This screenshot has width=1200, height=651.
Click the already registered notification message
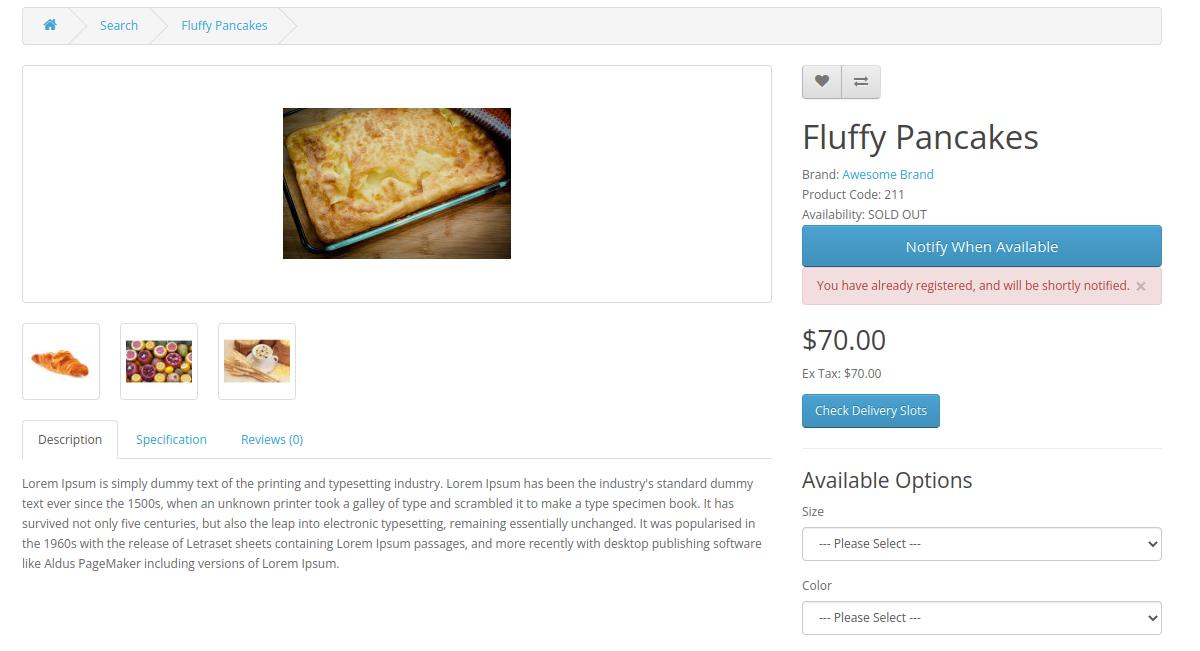click(970, 285)
